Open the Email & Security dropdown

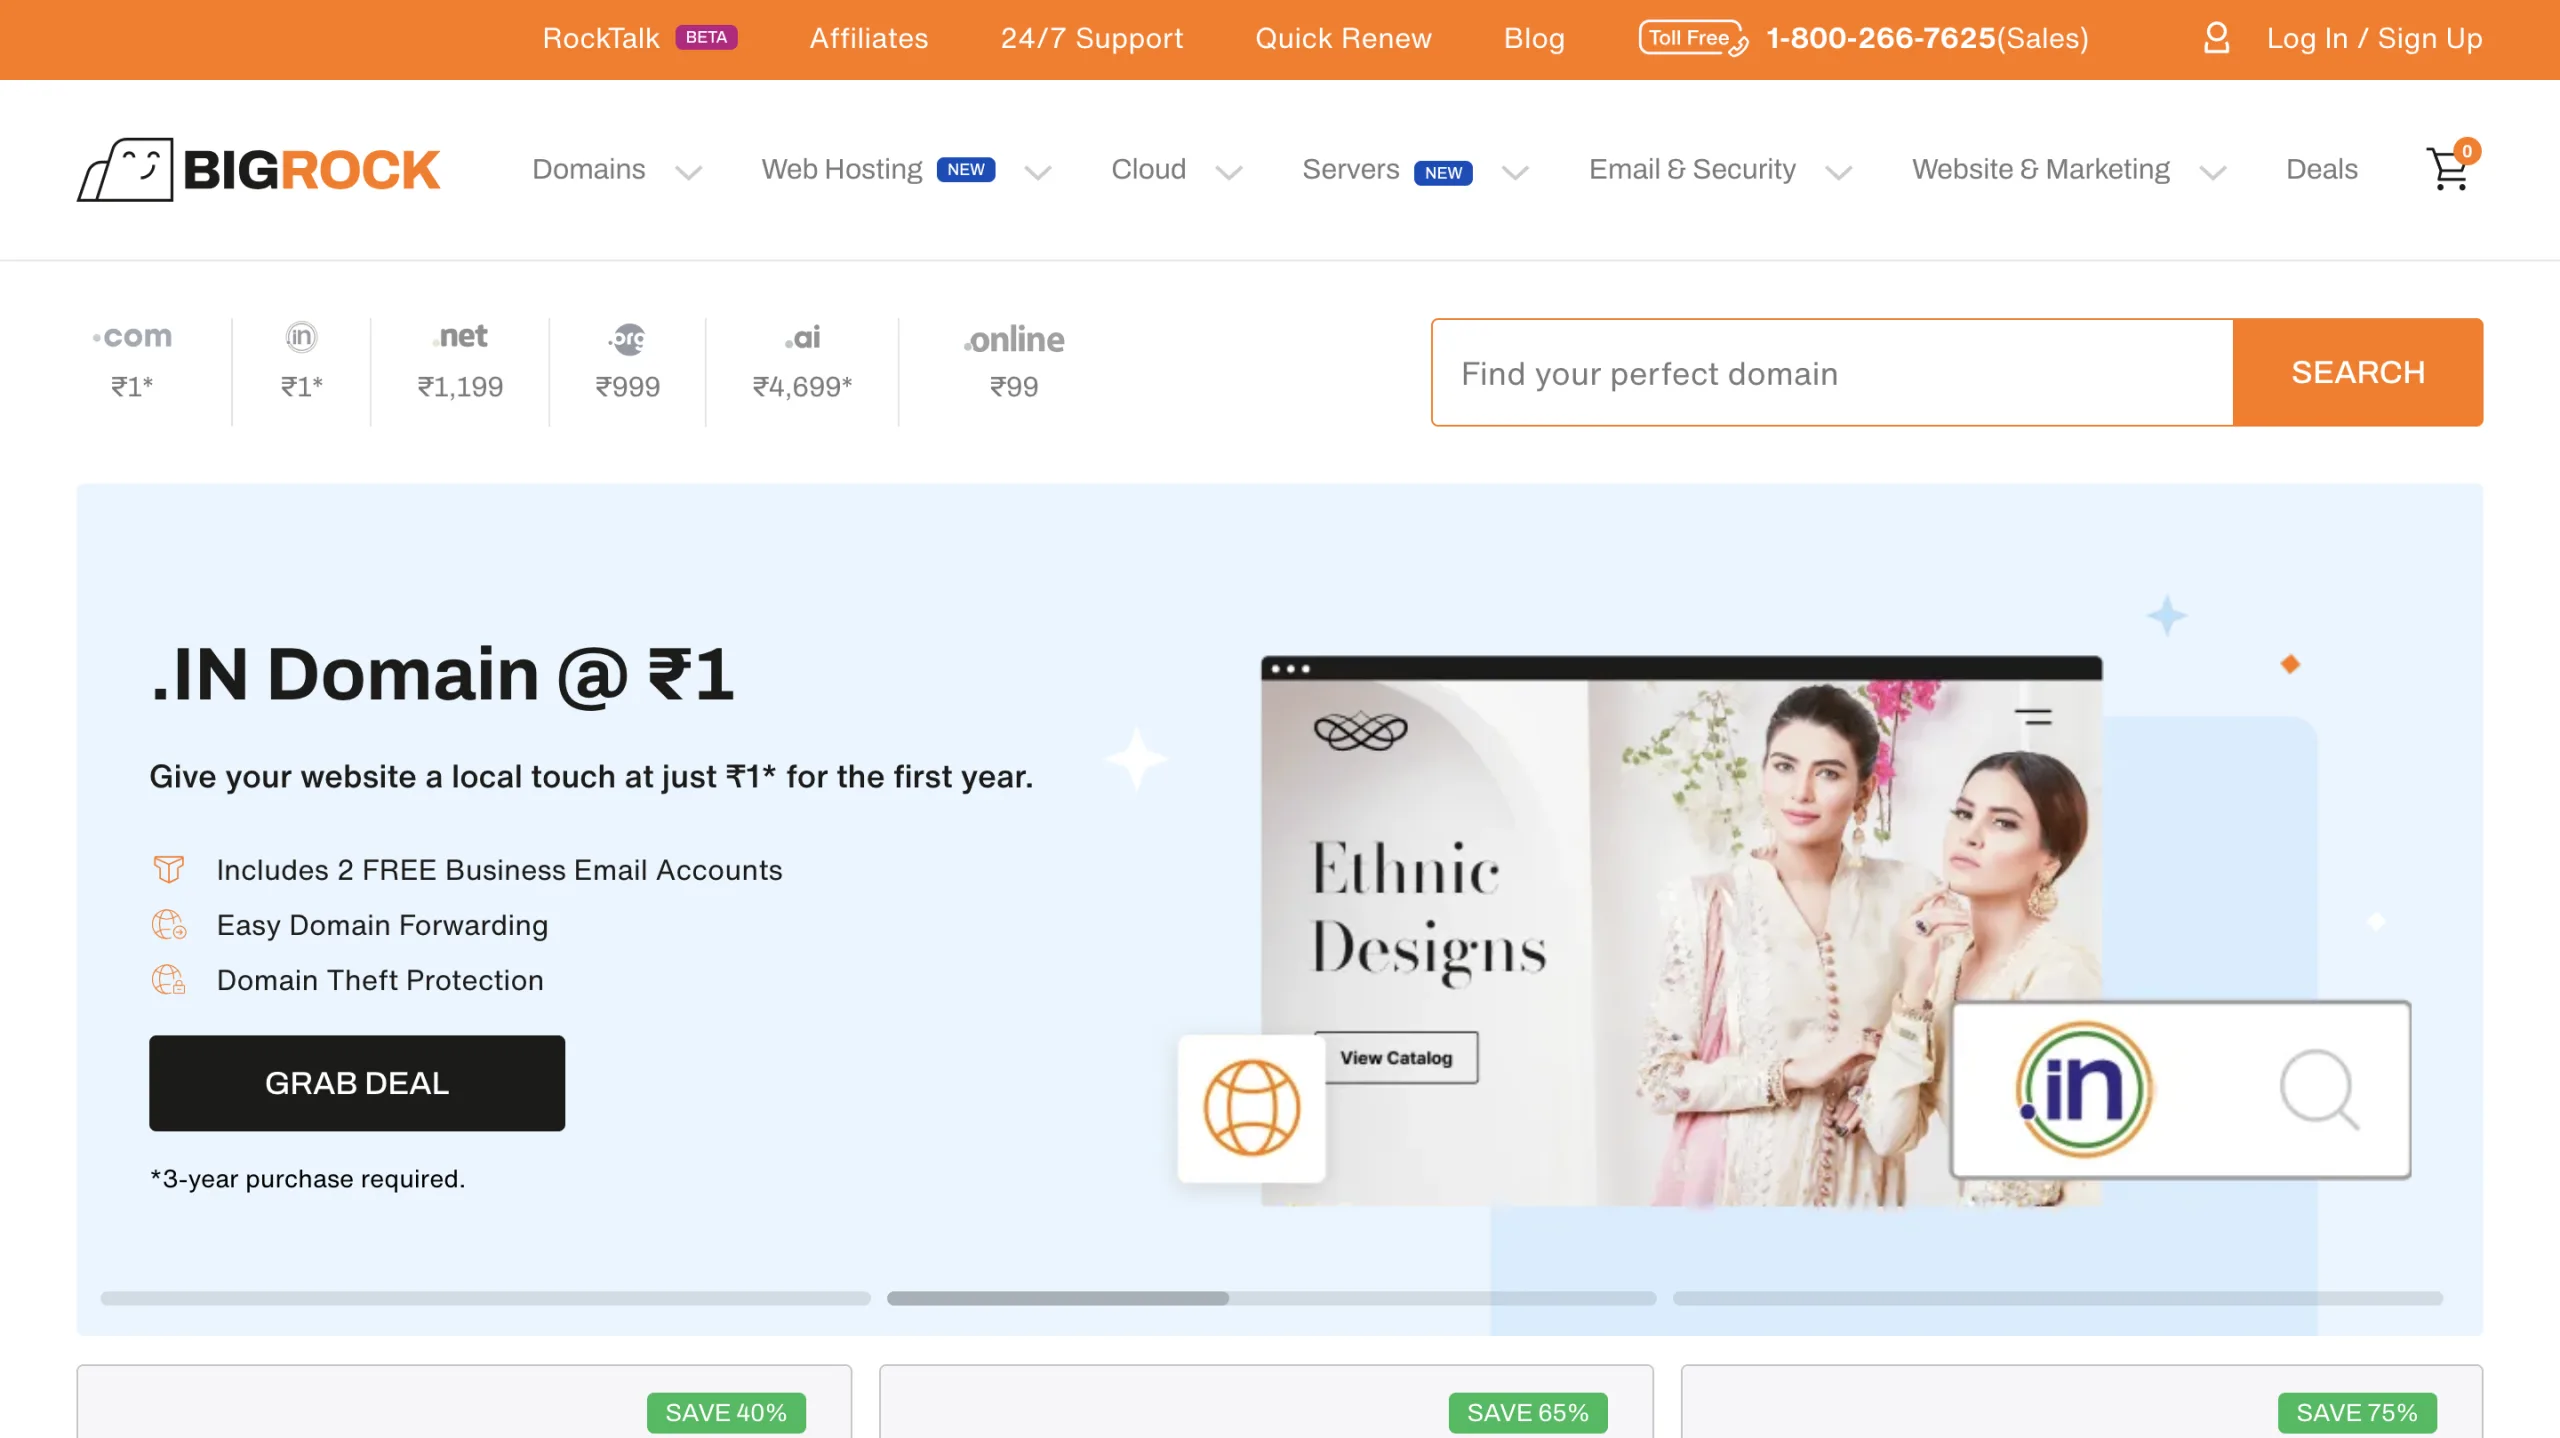pyautogui.click(x=1720, y=170)
